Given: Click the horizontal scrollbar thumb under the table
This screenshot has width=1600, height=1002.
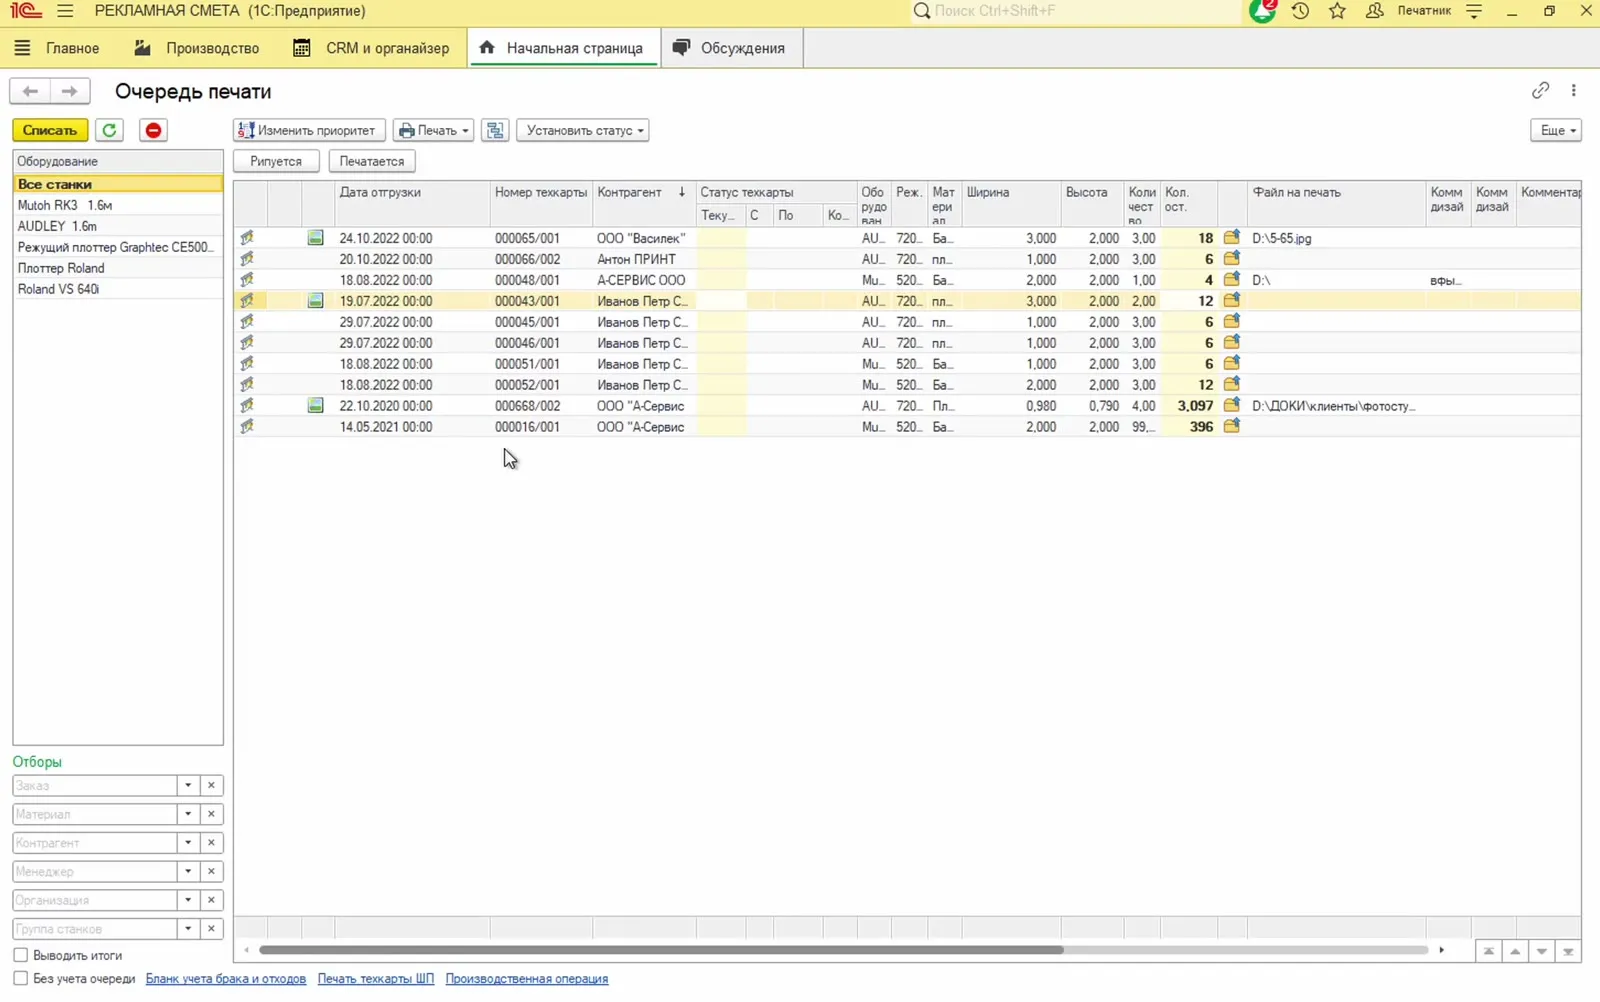Looking at the screenshot, I should (x=661, y=950).
